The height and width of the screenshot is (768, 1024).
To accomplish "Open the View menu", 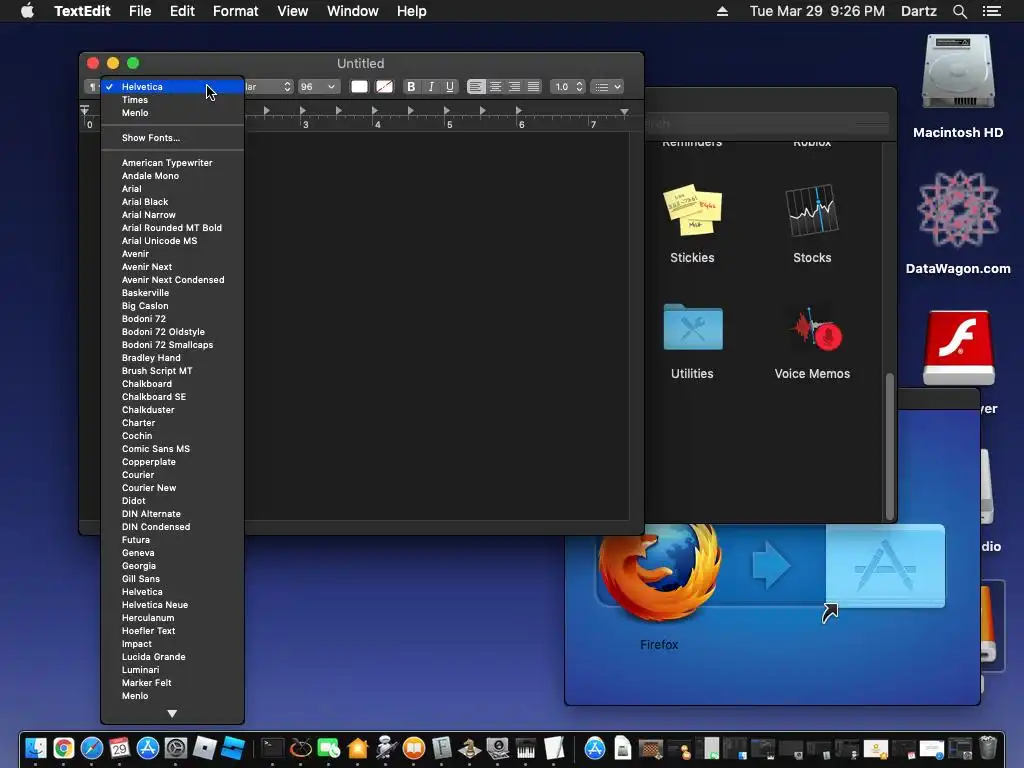I will tap(292, 11).
